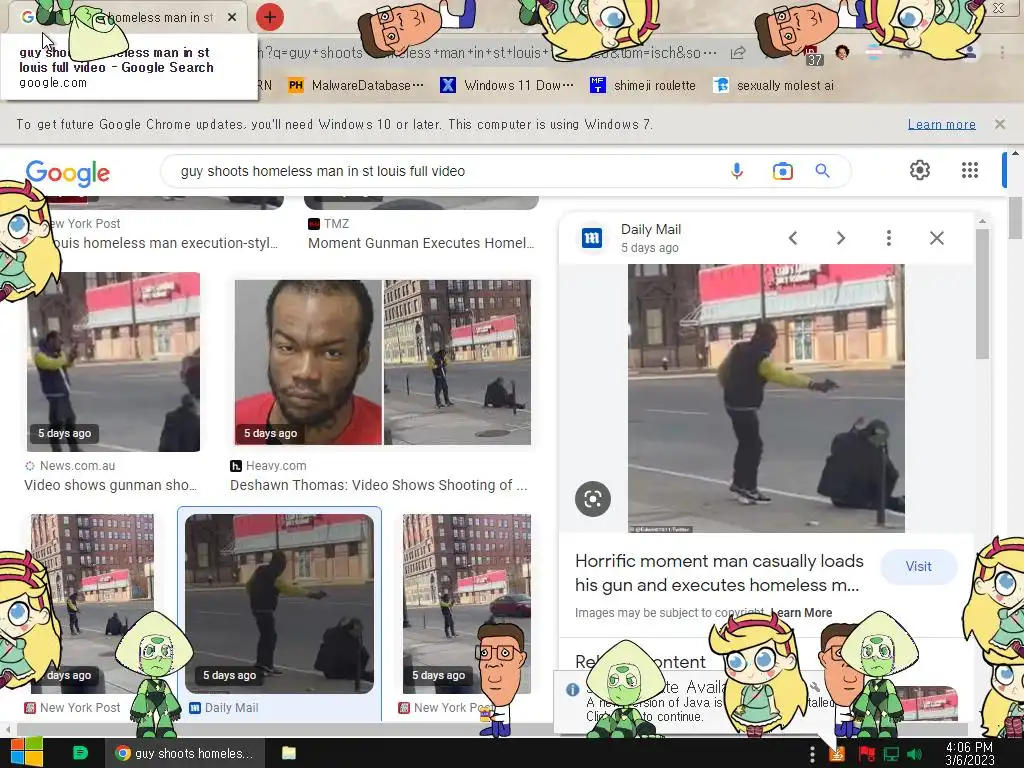Click the page vertical scrollbar thumb
Screen dimensions: 1024x768
(1015, 217)
